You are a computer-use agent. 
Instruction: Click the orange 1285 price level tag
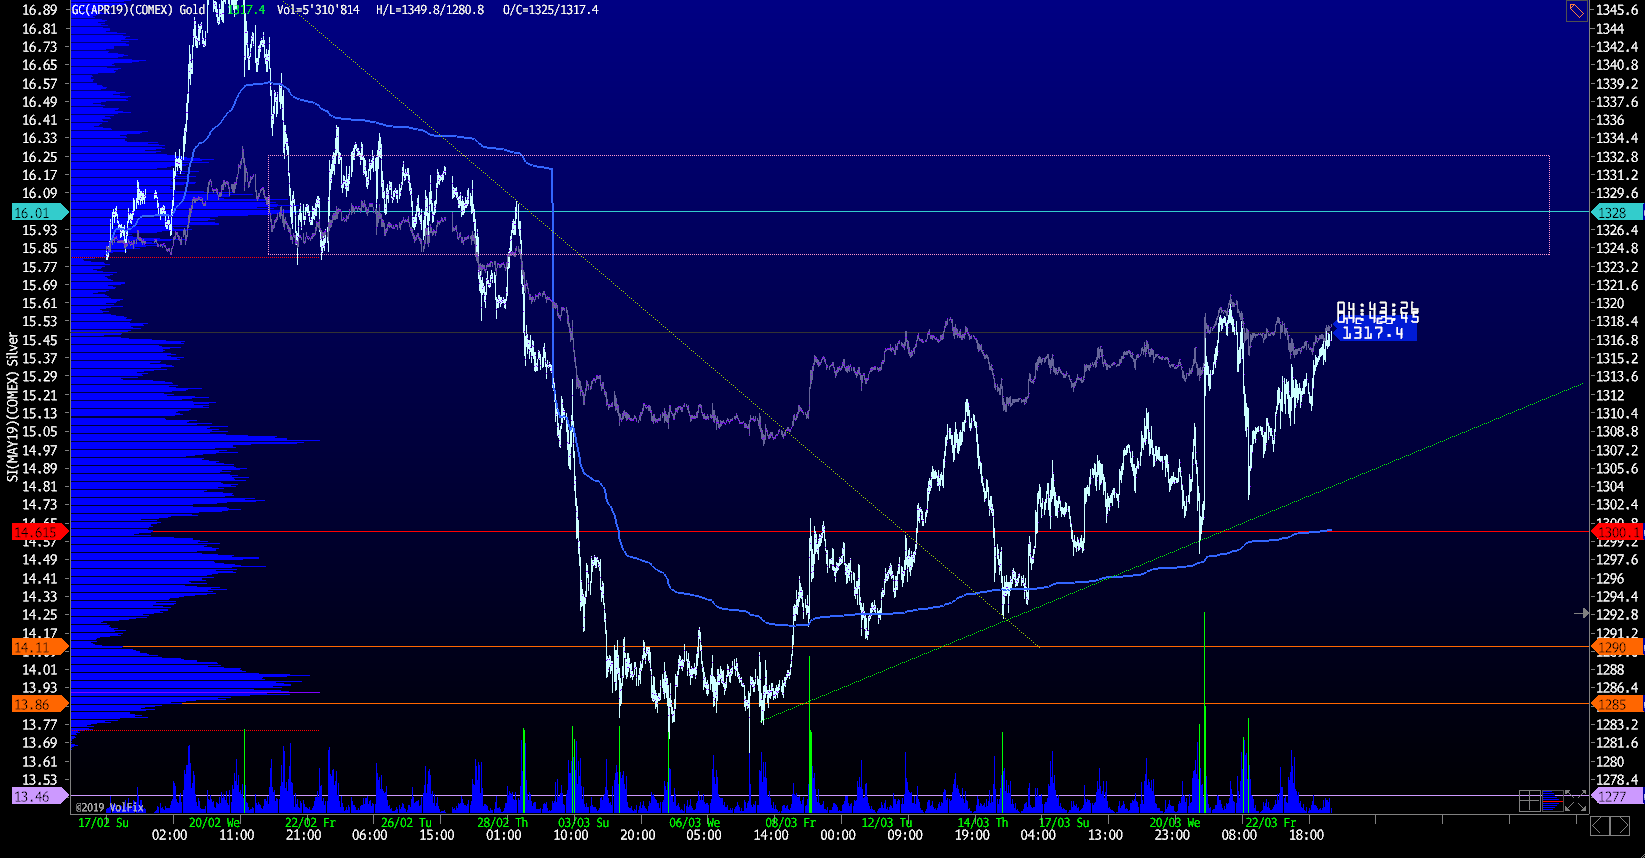pyautogui.click(x=1616, y=704)
